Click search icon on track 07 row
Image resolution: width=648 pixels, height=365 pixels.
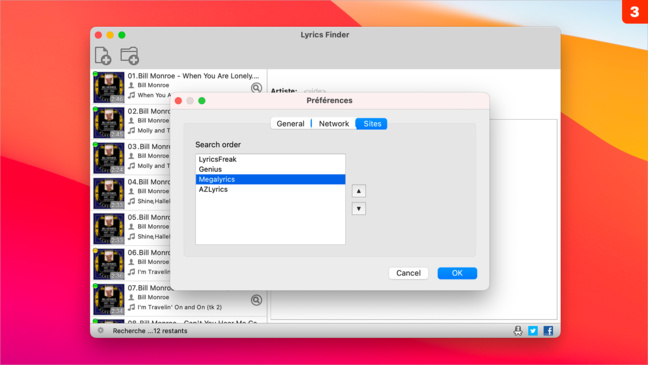pyautogui.click(x=256, y=300)
